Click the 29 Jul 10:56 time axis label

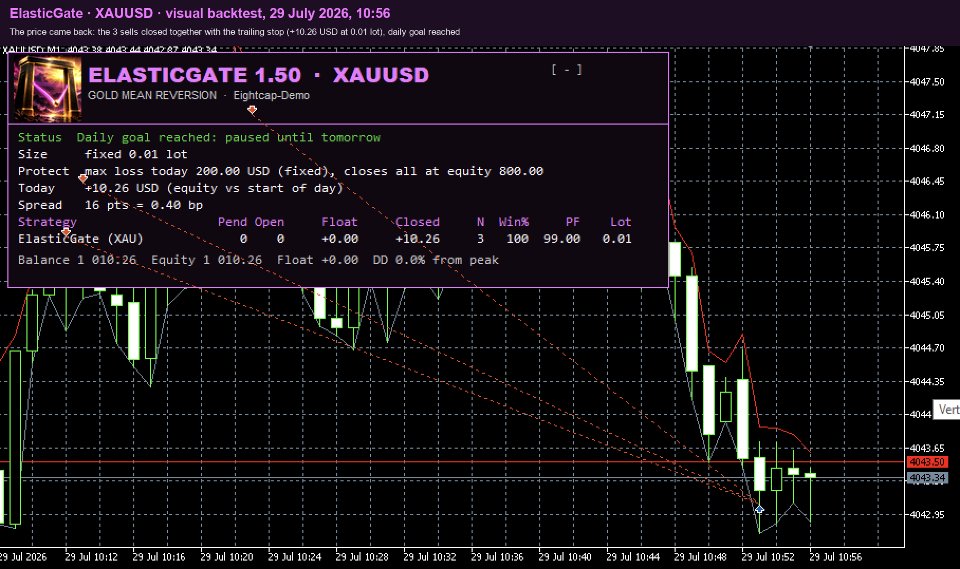coord(835,557)
